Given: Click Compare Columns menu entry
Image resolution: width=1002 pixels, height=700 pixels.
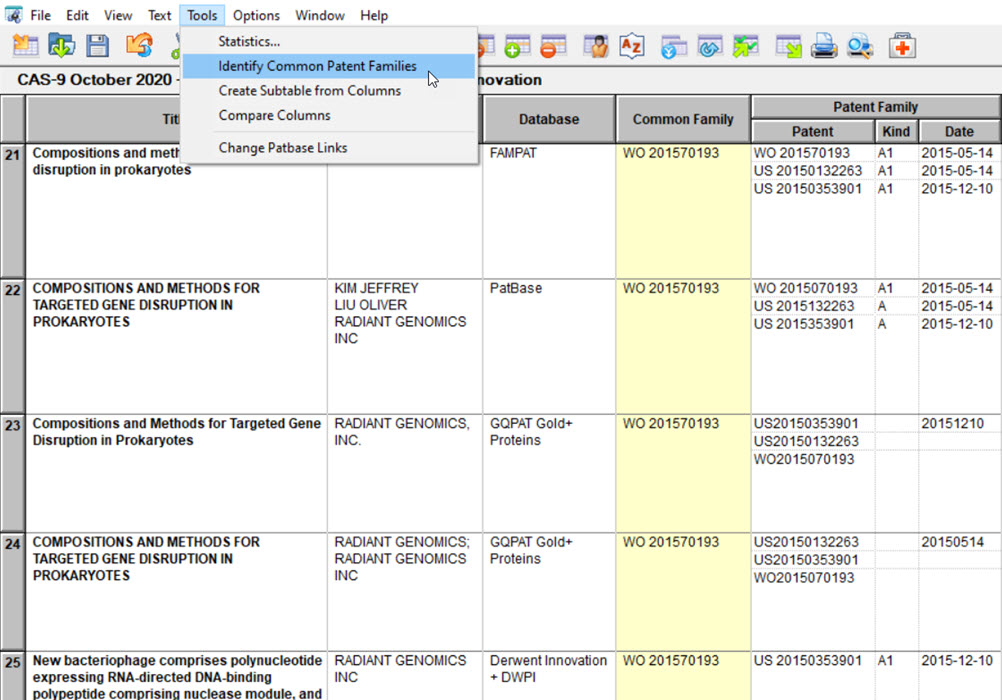Looking at the screenshot, I should (x=274, y=115).
